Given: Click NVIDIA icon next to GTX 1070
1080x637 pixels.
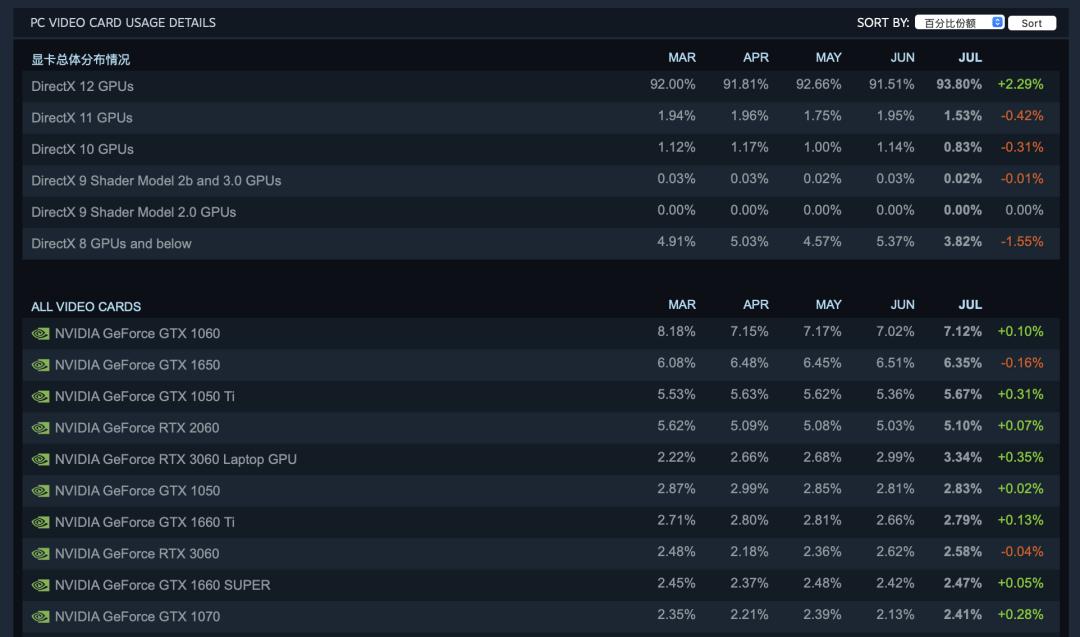Looking at the screenshot, I should pyautogui.click(x=40, y=617).
